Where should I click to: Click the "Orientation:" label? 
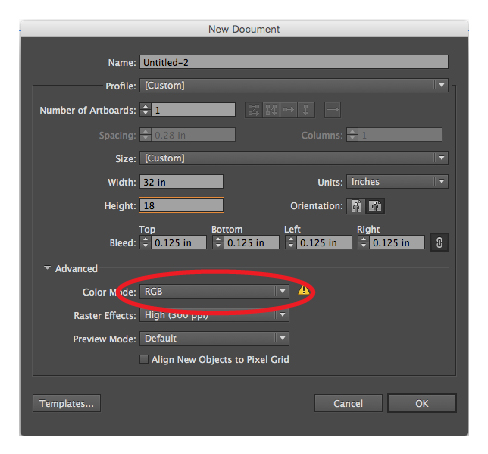tap(316, 206)
